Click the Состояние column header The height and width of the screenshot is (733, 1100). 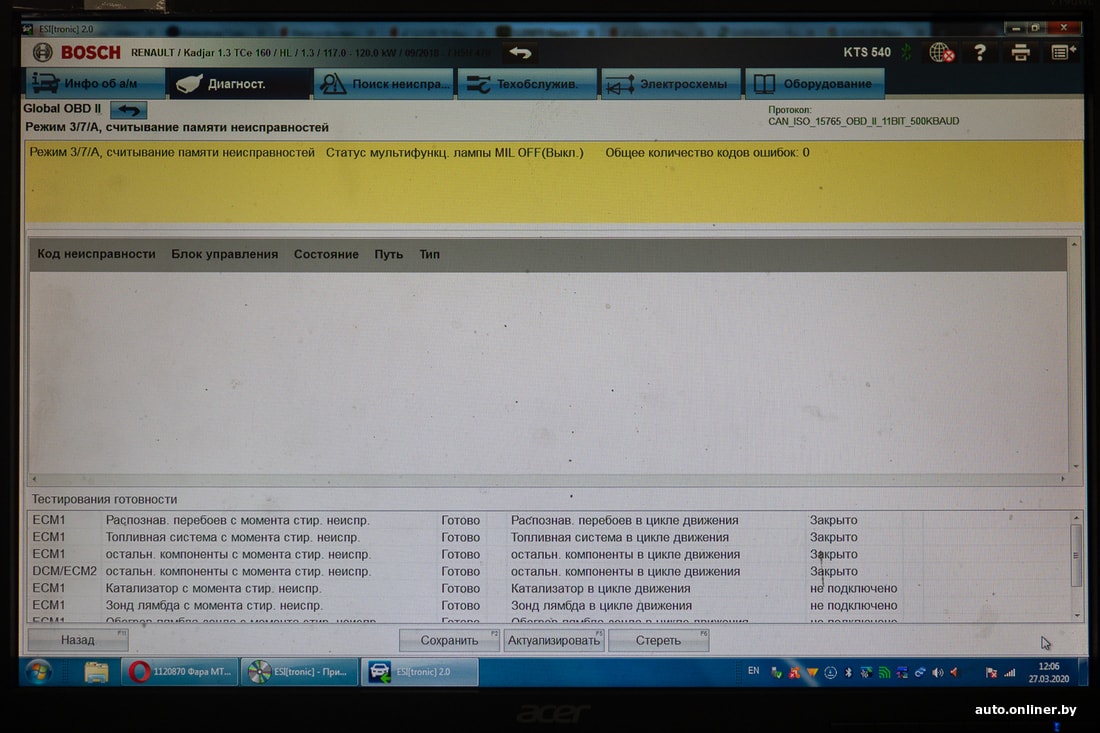pos(326,254)
